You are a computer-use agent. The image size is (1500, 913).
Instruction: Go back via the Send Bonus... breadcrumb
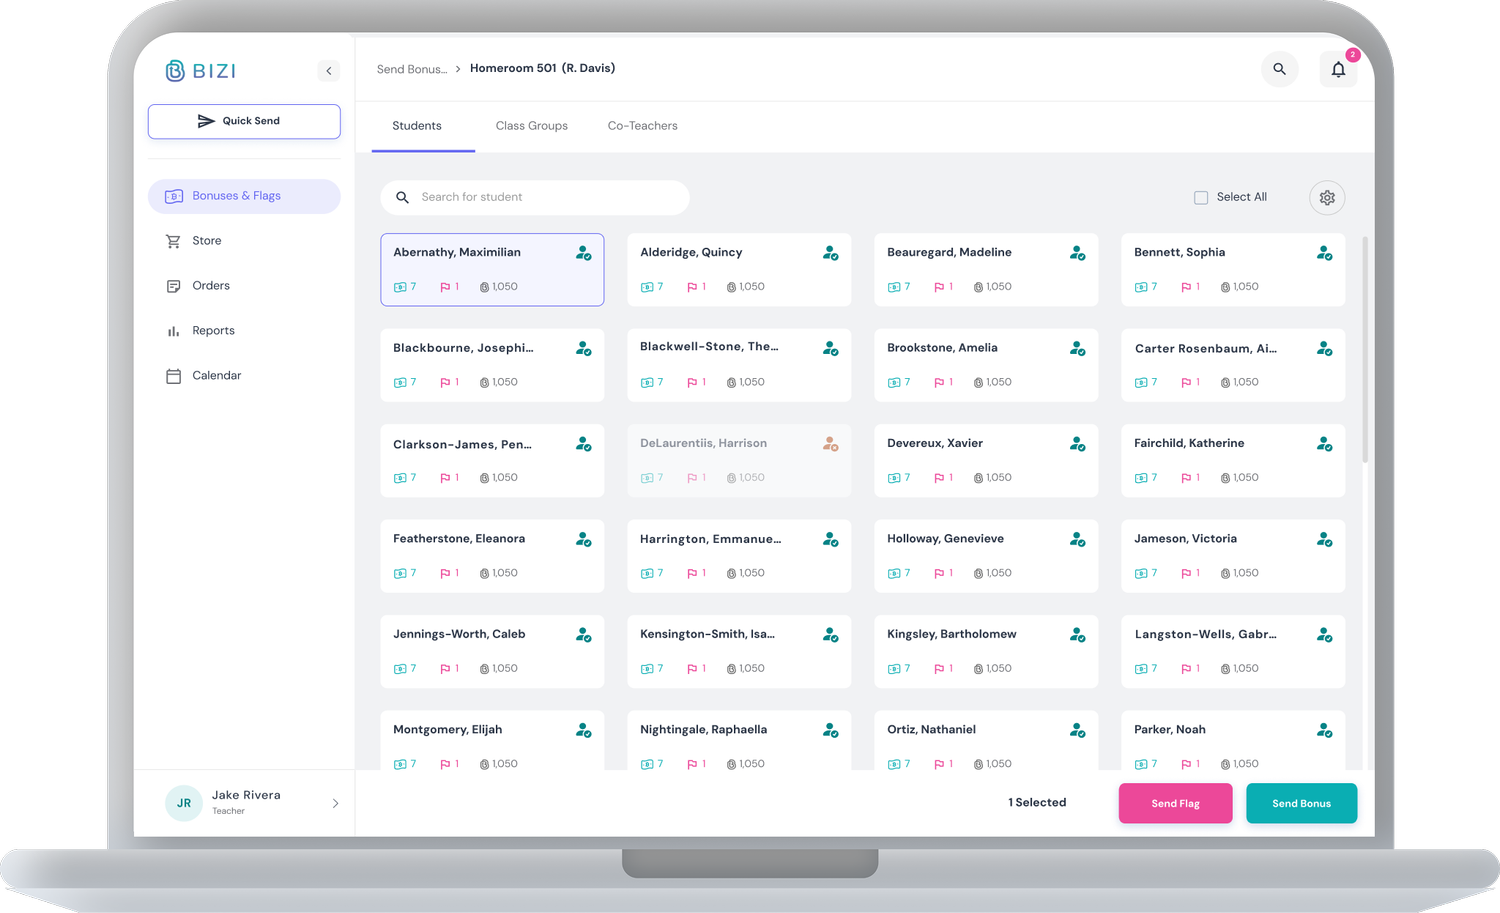(412, 69)
